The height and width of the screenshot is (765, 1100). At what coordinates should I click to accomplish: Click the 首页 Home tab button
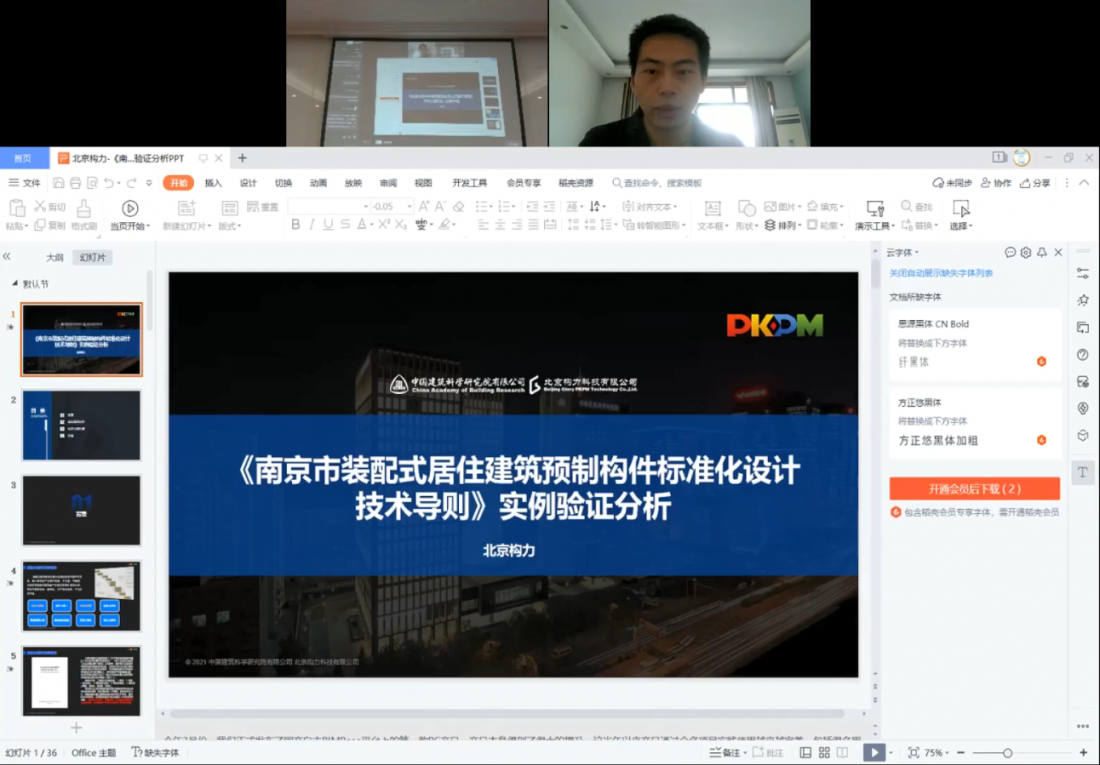coord(23,159)
